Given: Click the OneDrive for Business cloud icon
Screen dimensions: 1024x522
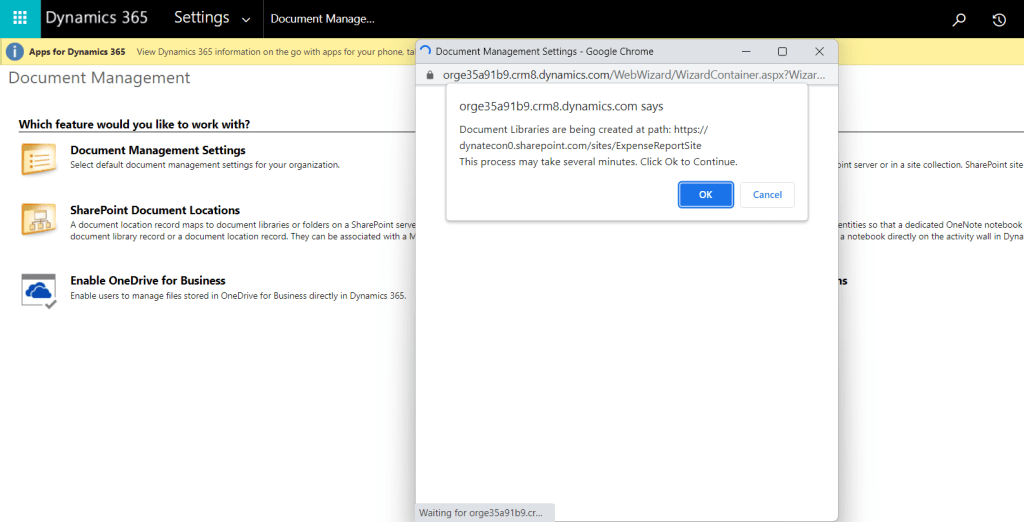Looking at the screenshot, I should pos(39,289).
